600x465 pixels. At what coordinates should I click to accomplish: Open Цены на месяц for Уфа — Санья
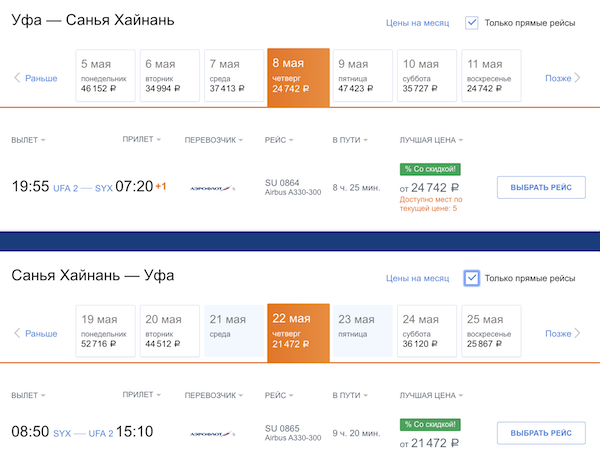(x=418, y=23)
